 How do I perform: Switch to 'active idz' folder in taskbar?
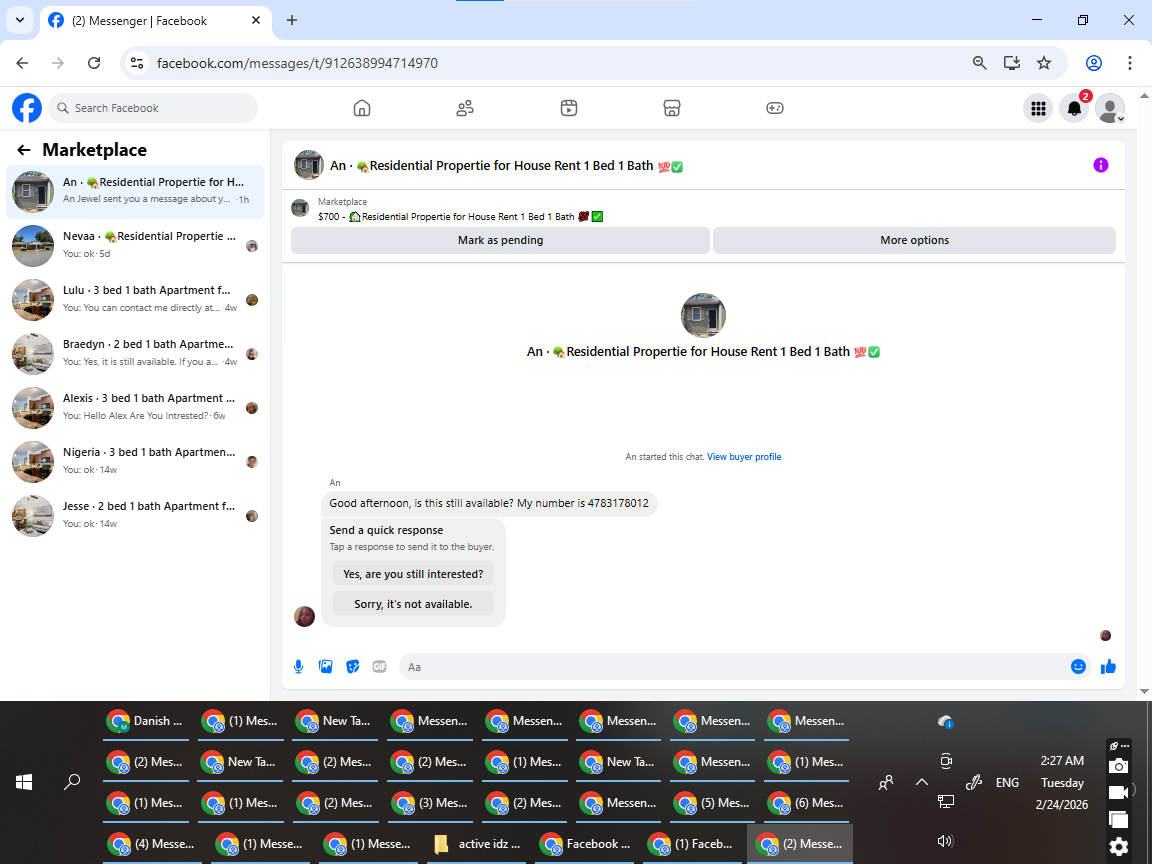pos(478,843)
